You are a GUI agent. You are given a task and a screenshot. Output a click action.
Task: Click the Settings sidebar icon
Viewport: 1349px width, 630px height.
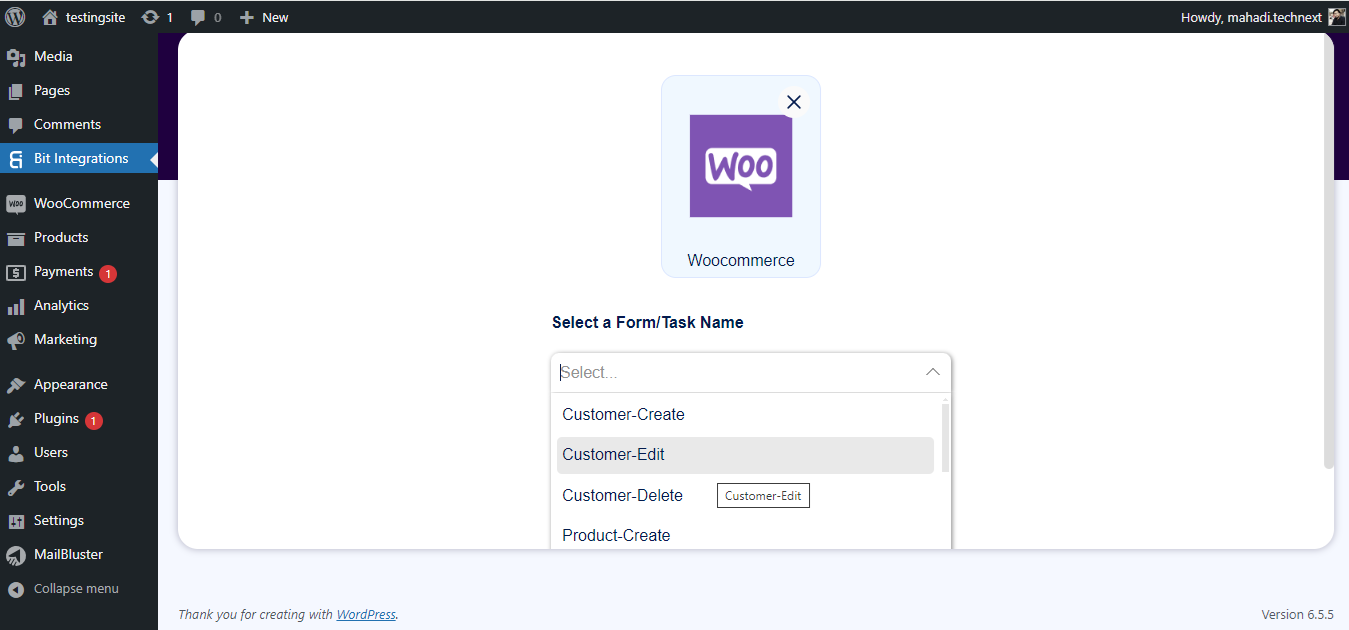pyautogui.click(x=15, y=521)
